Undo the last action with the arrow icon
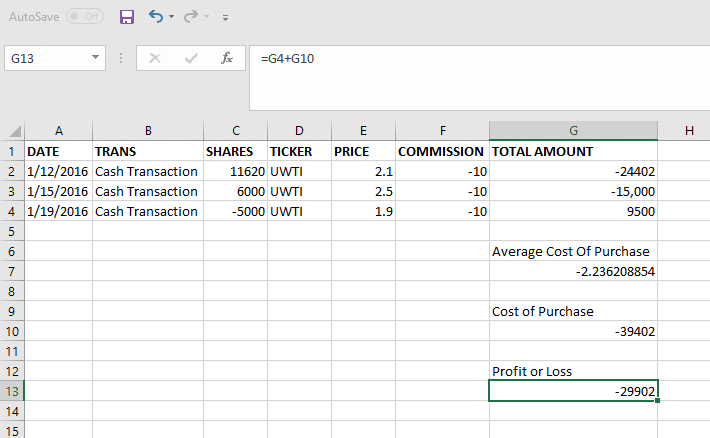 point(156,17)
